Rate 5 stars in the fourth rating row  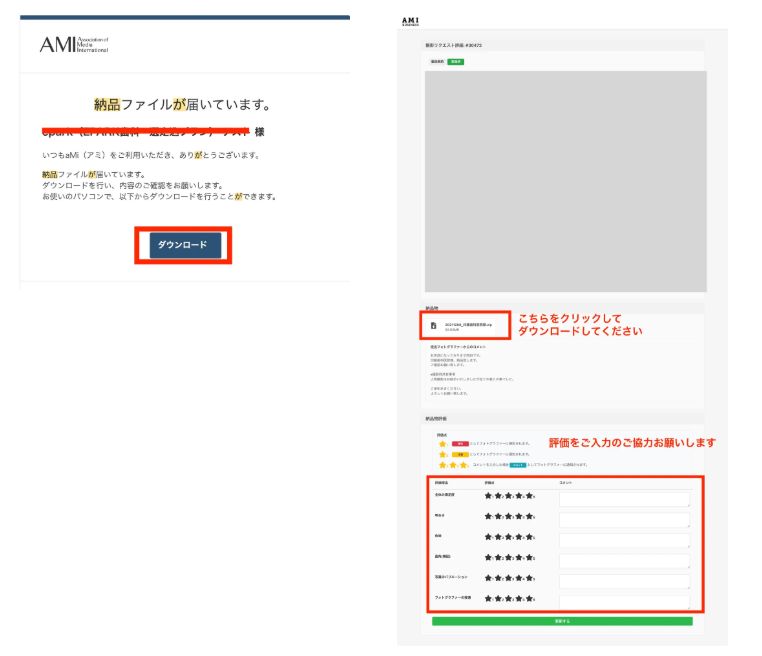[529, 558]
